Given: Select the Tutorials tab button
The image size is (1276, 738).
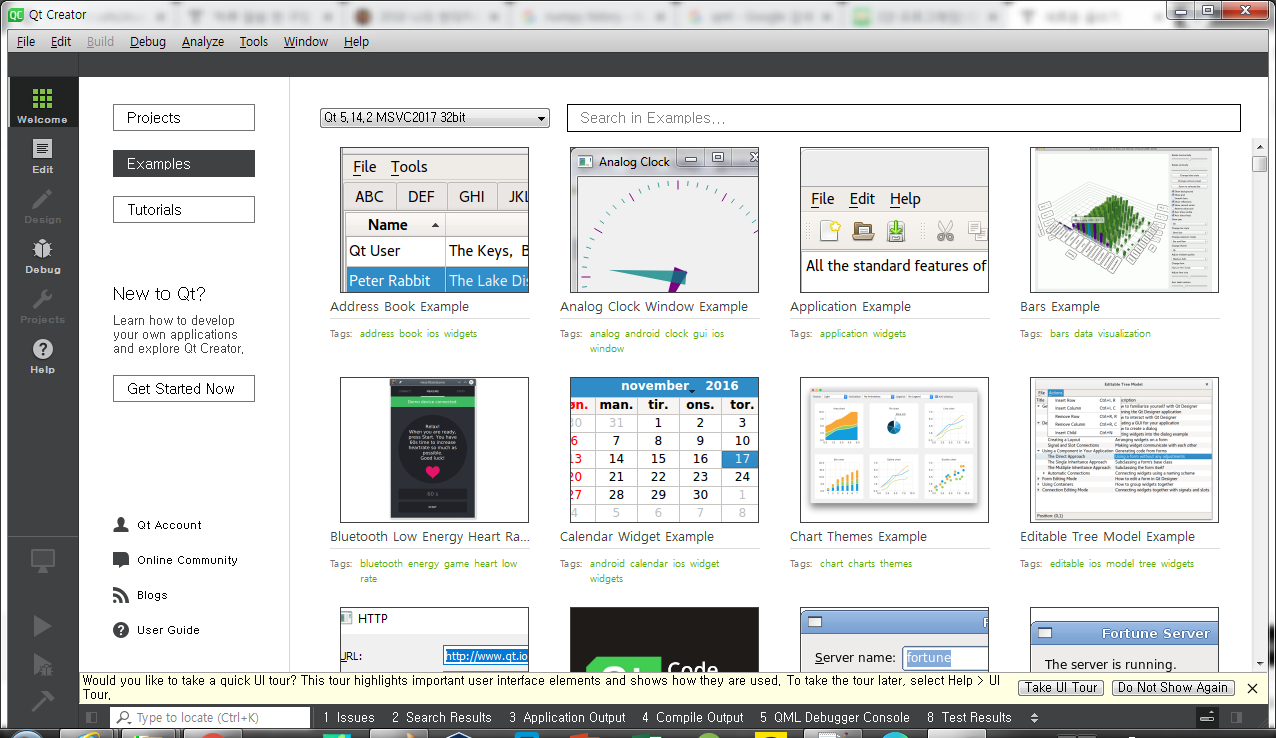Looking at the screenshot, I should coord(184,210).
